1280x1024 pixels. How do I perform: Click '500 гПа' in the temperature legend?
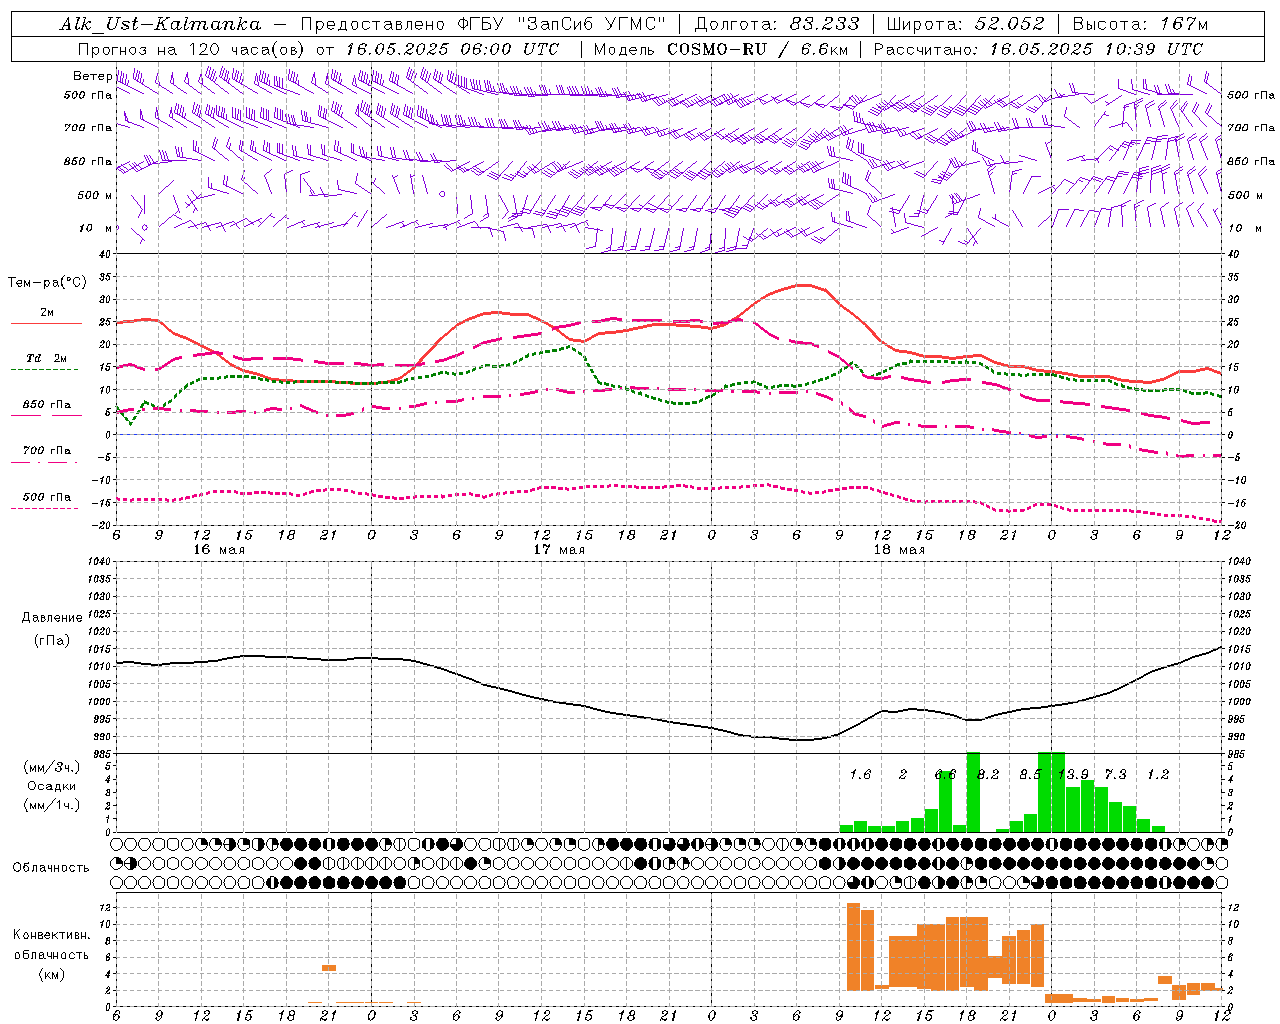pos(47,497)
